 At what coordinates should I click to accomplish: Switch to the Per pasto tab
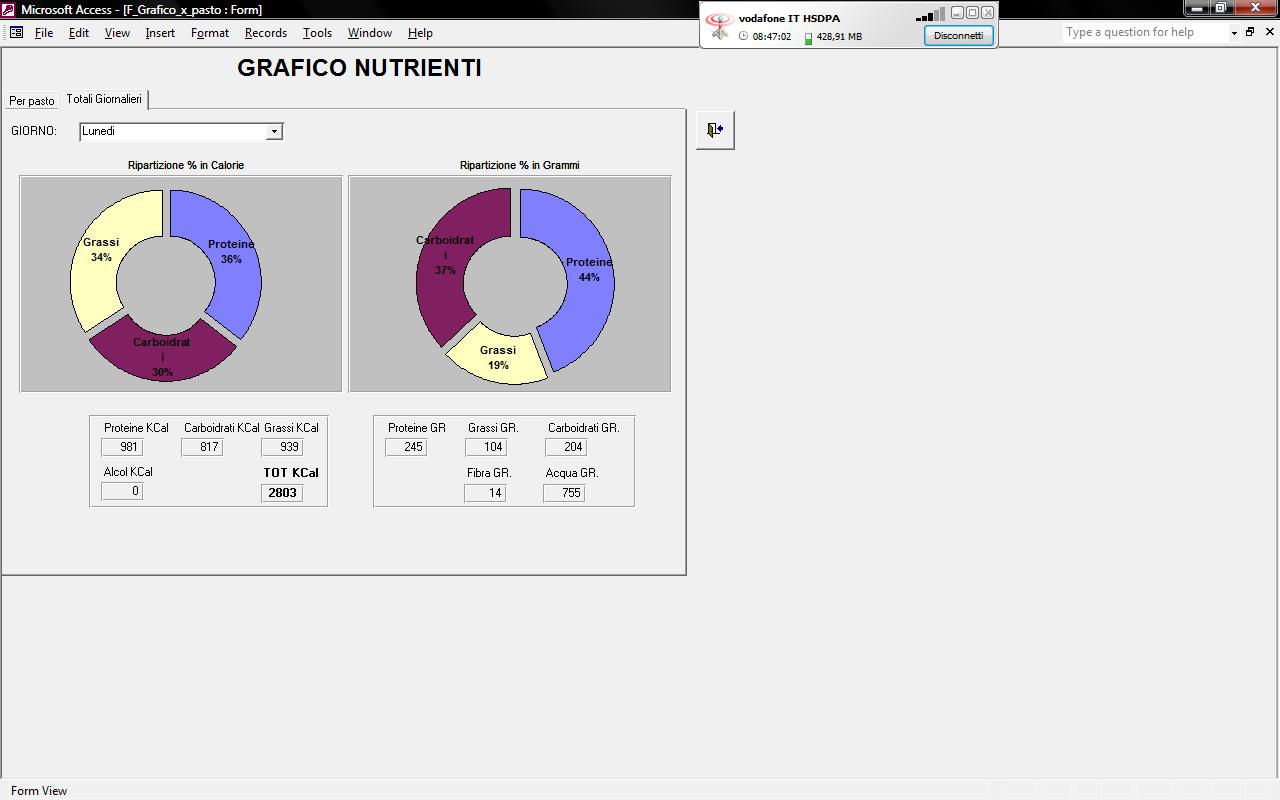(32, 101)
